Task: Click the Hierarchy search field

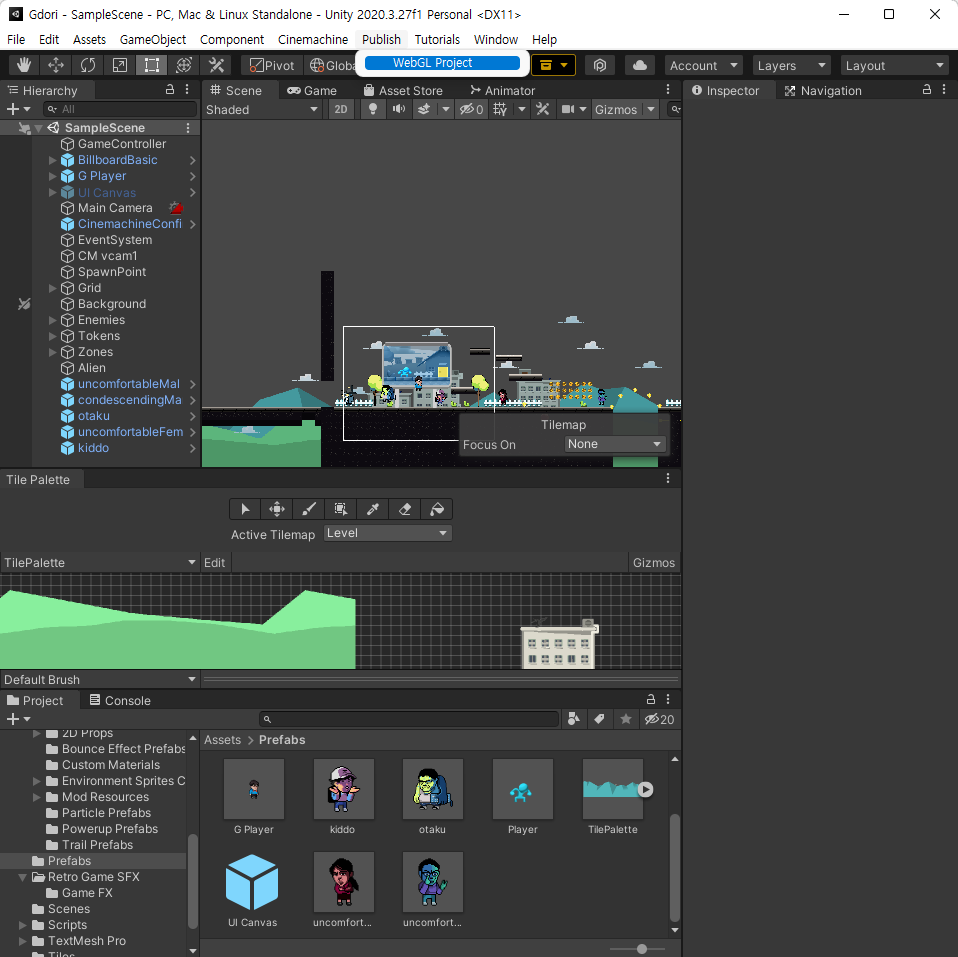Action: pyautogui.click(x=120, y=109)
